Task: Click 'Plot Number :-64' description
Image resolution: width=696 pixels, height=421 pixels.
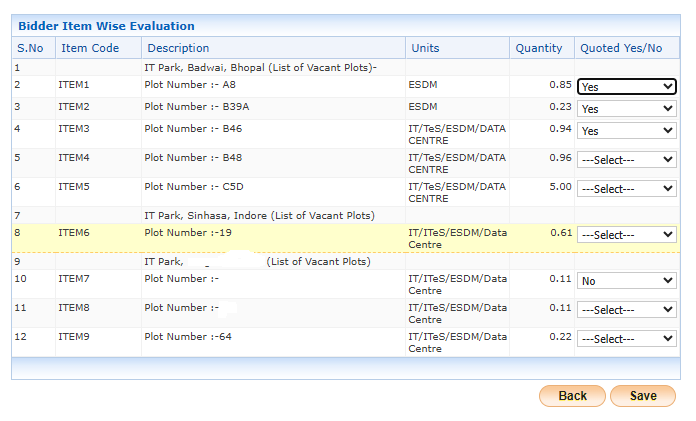Action: [188, 336]
